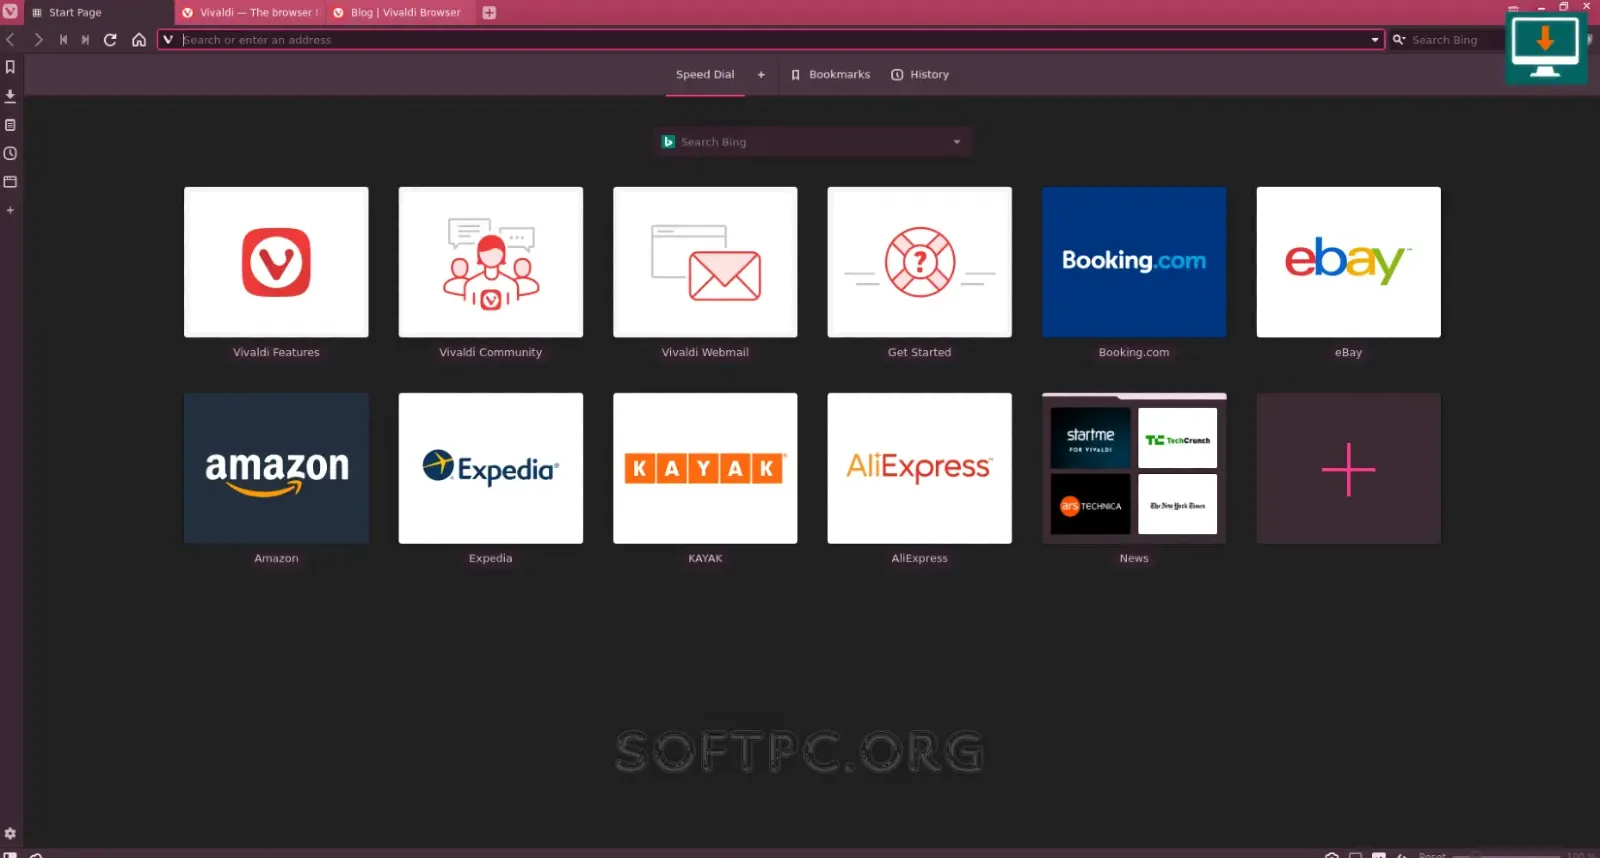Open the Vivaldi Features speed dial
Screen dimensions: 1600x858
click(276, 262)
